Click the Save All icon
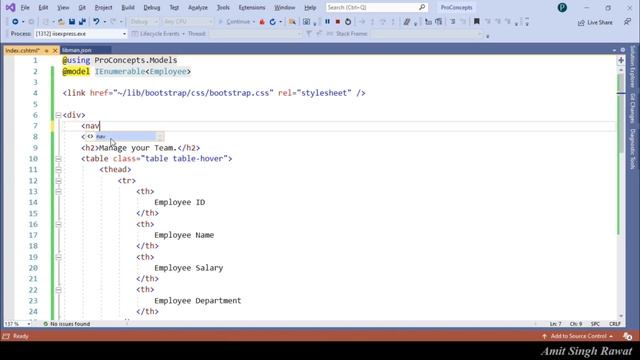 [x=82, y=22]
